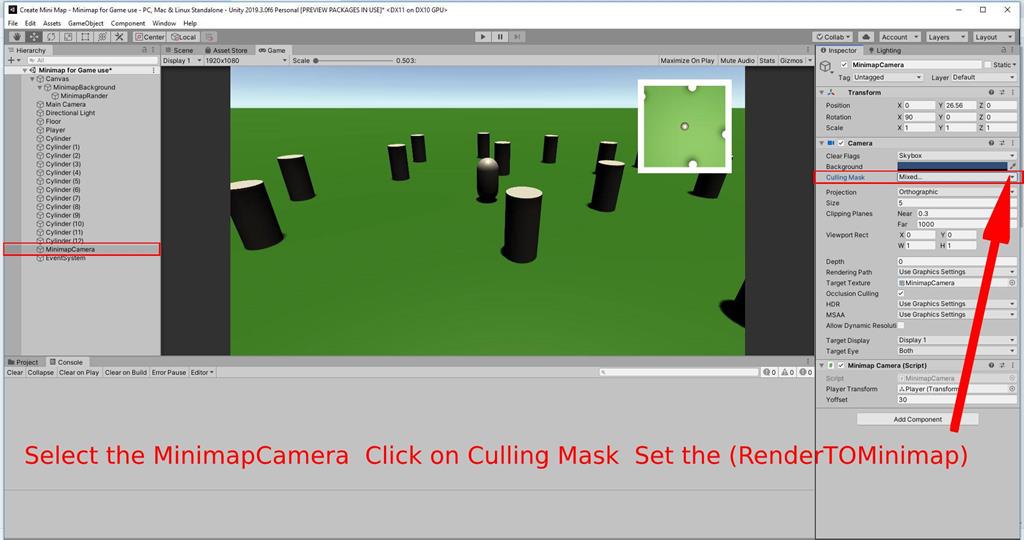Open Transform component help icon

click(991, 93)
